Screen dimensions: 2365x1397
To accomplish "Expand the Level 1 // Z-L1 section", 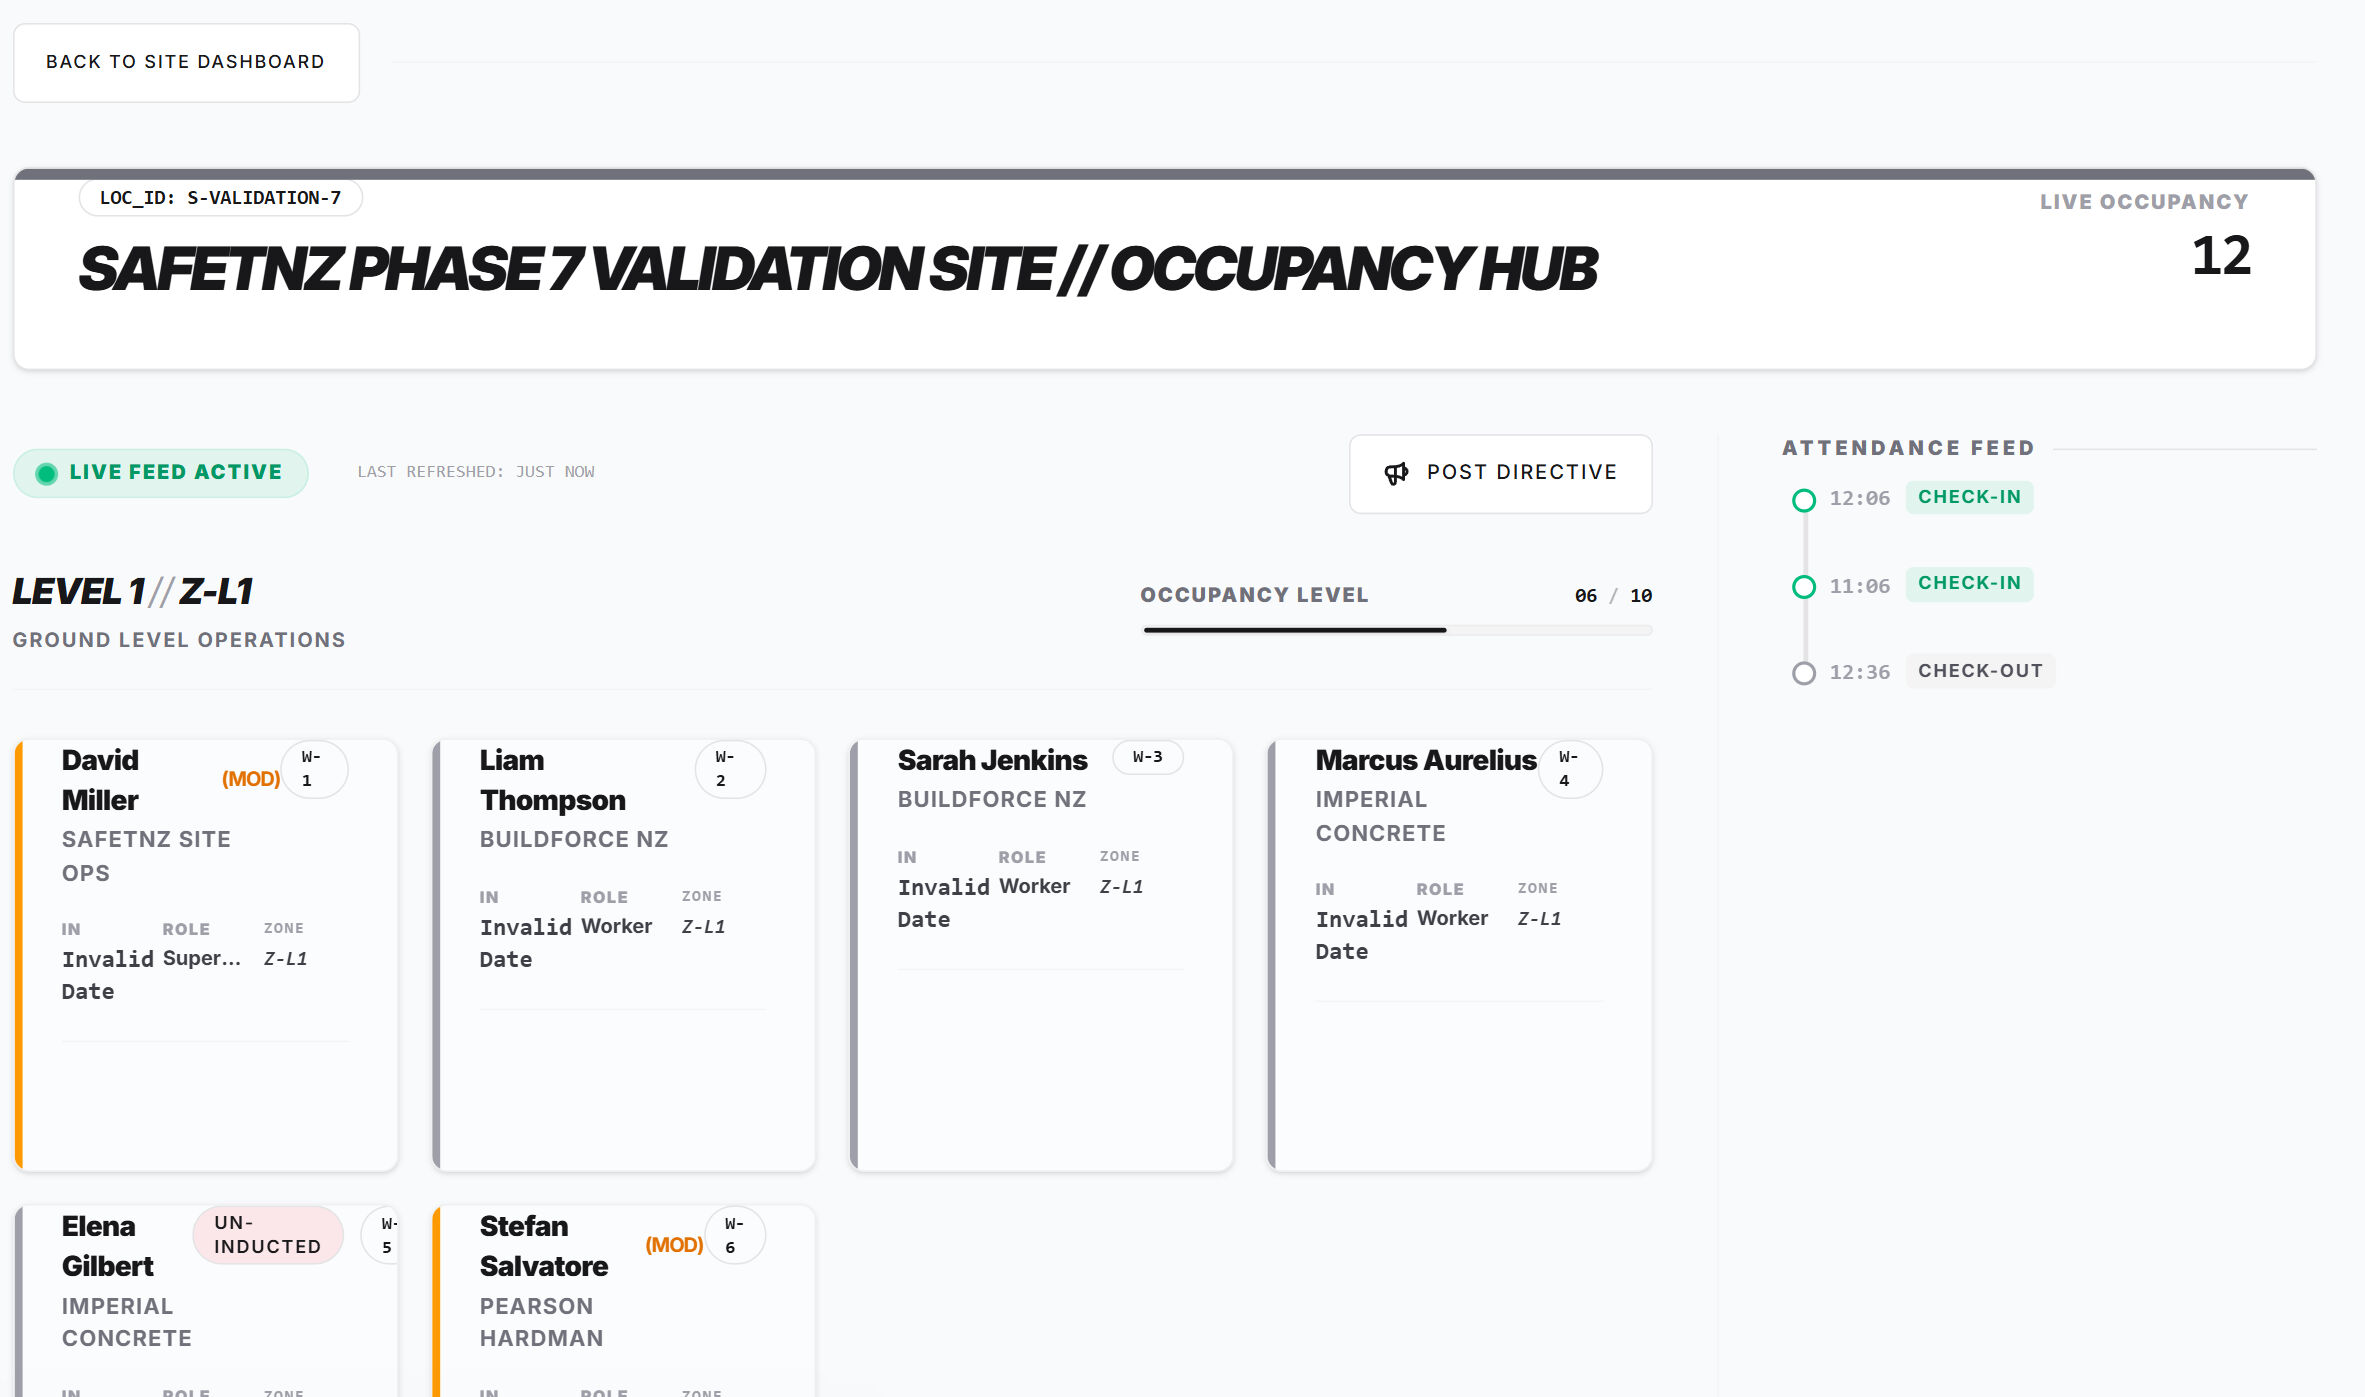I will (x=131, y=590).
